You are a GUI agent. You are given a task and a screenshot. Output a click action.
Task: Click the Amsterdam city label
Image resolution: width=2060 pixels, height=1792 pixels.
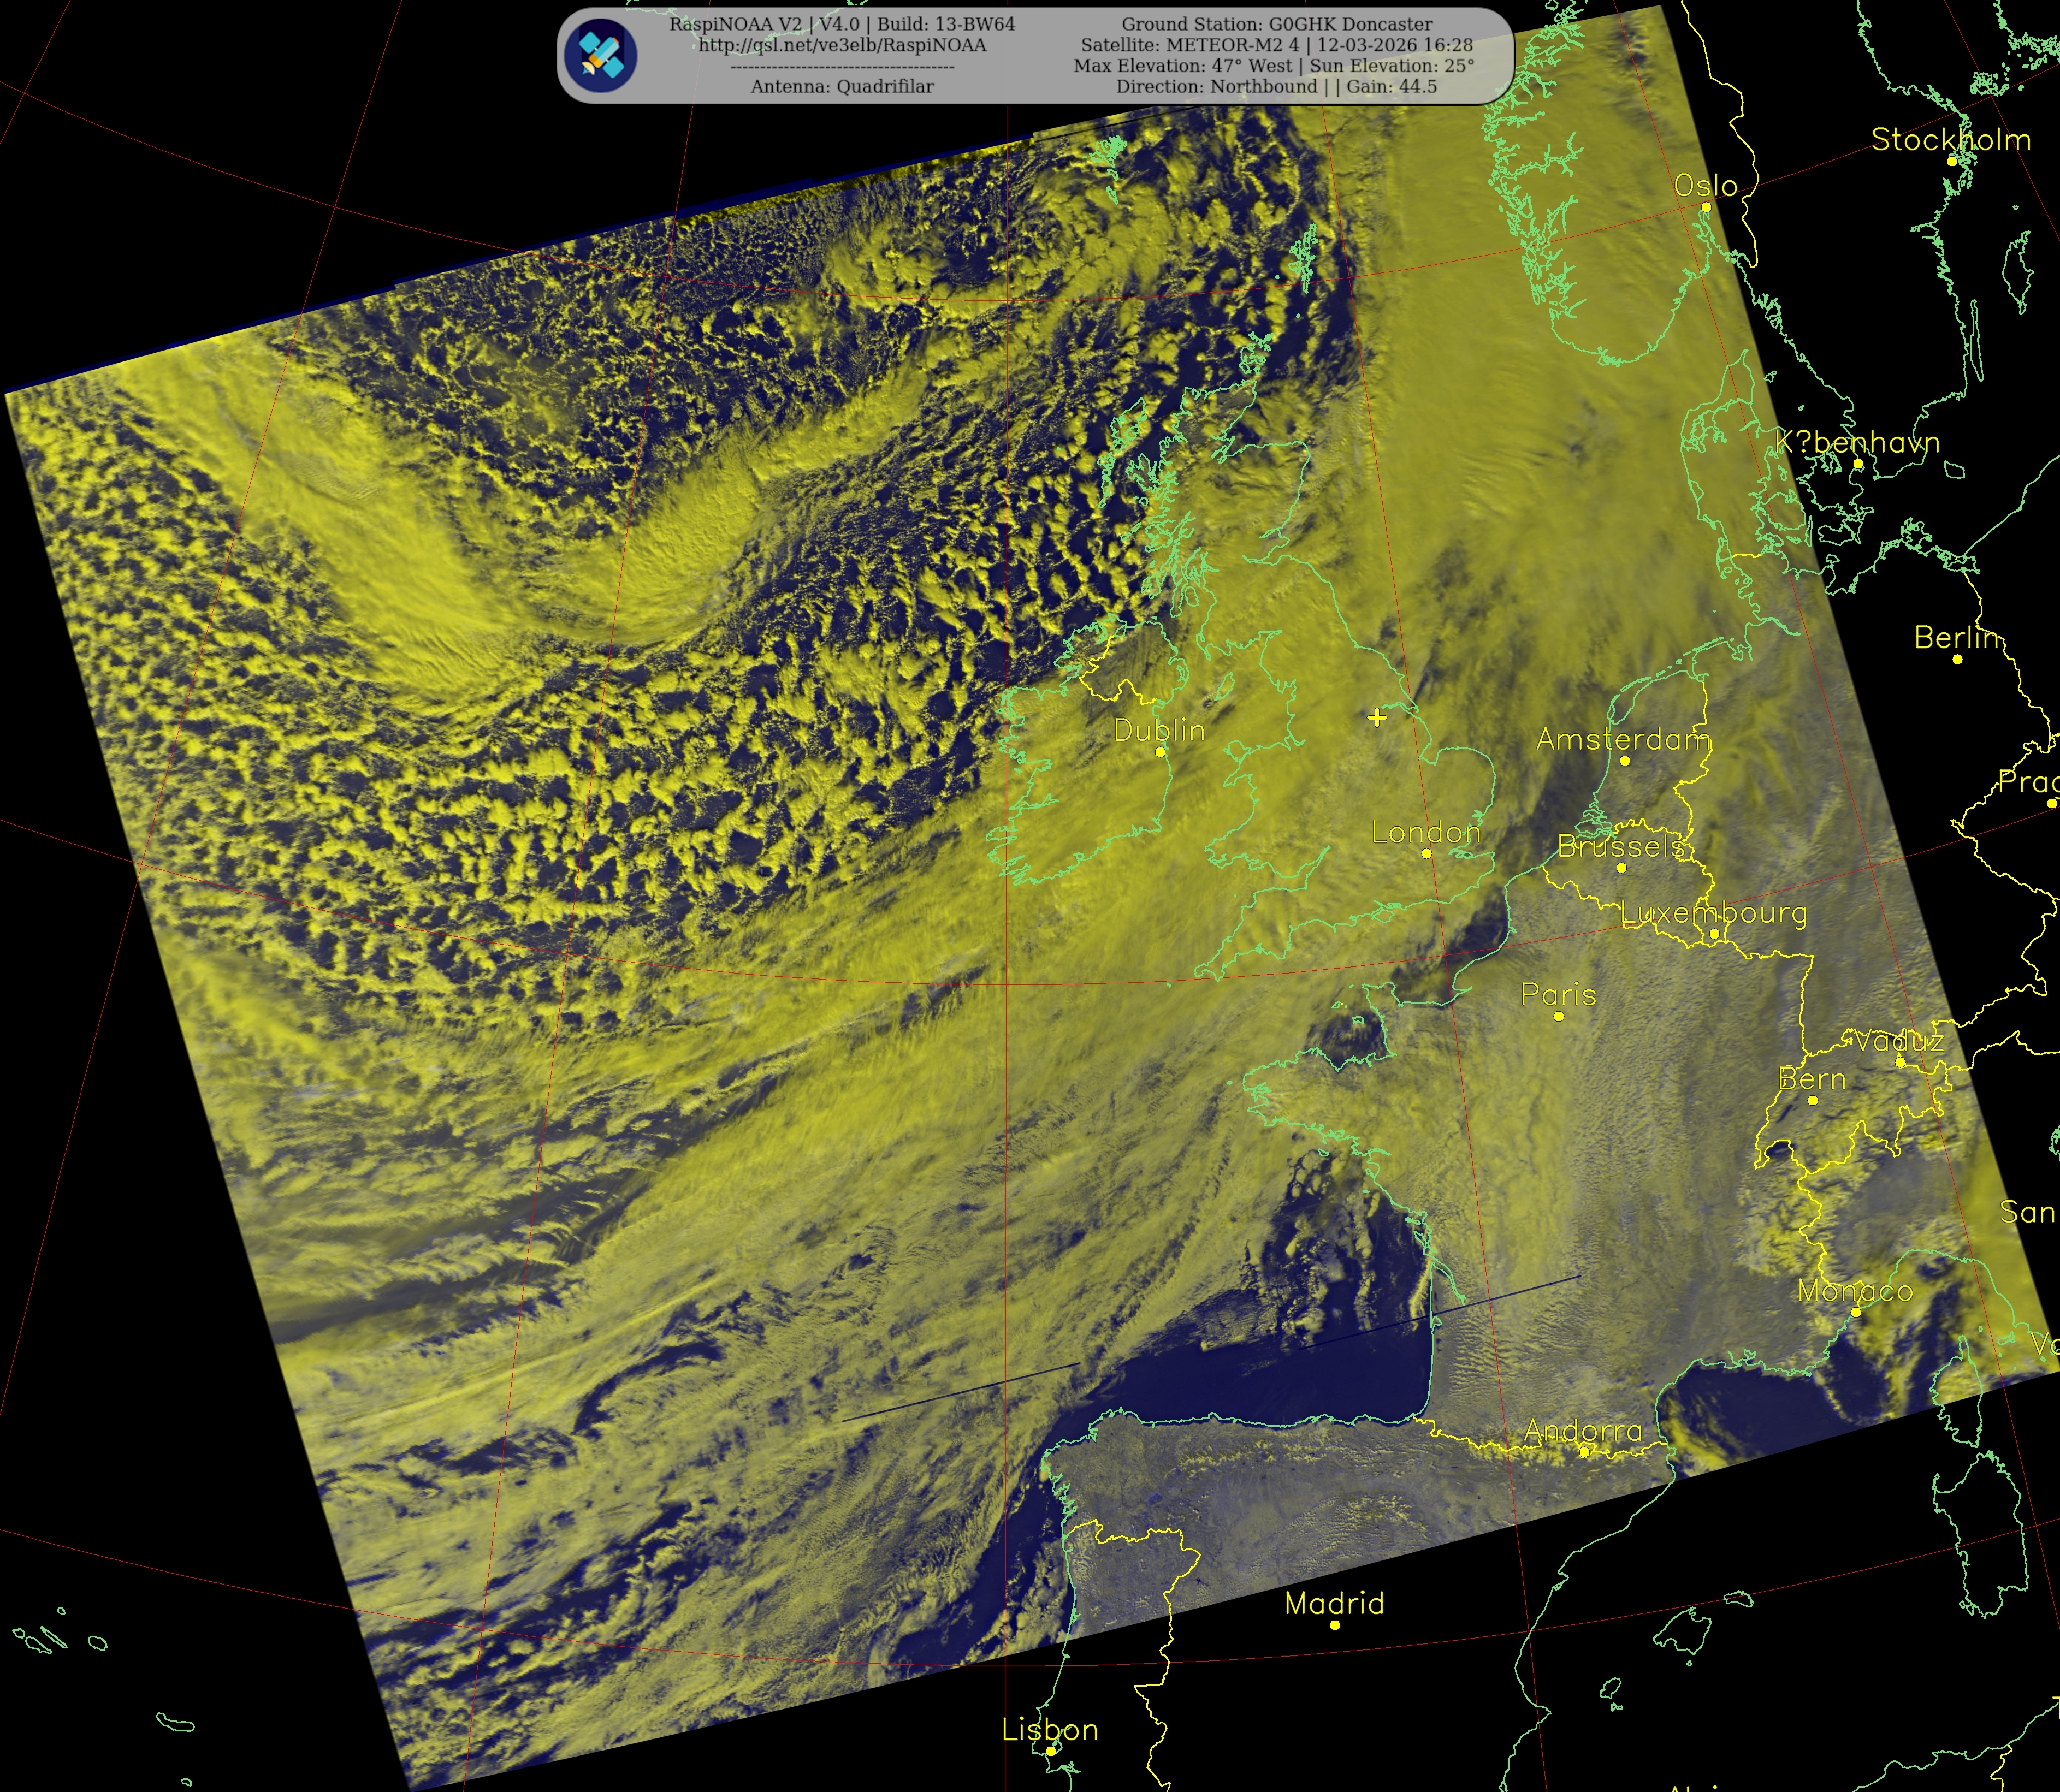1623,739
